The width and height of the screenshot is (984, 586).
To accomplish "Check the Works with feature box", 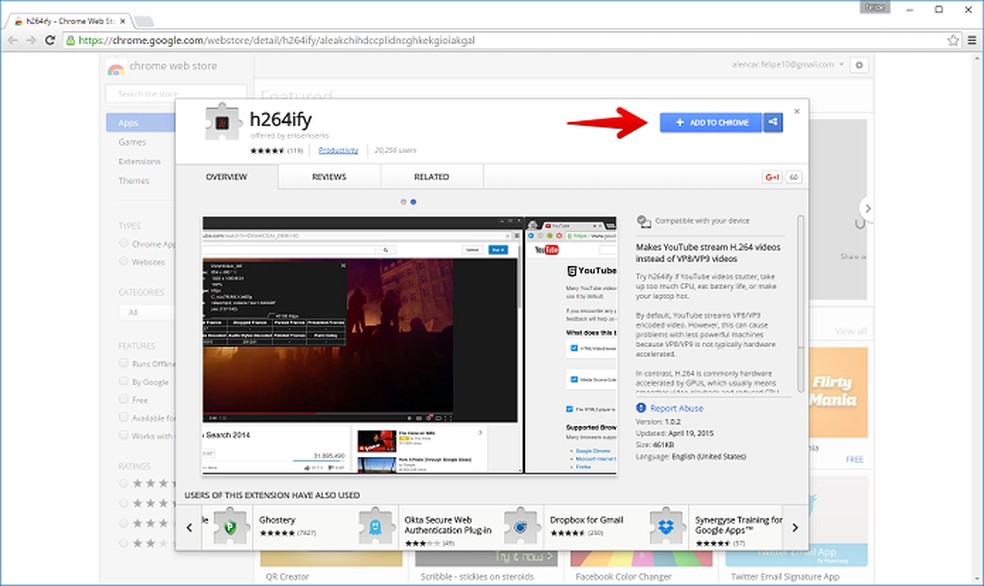I will pos(124,435).
